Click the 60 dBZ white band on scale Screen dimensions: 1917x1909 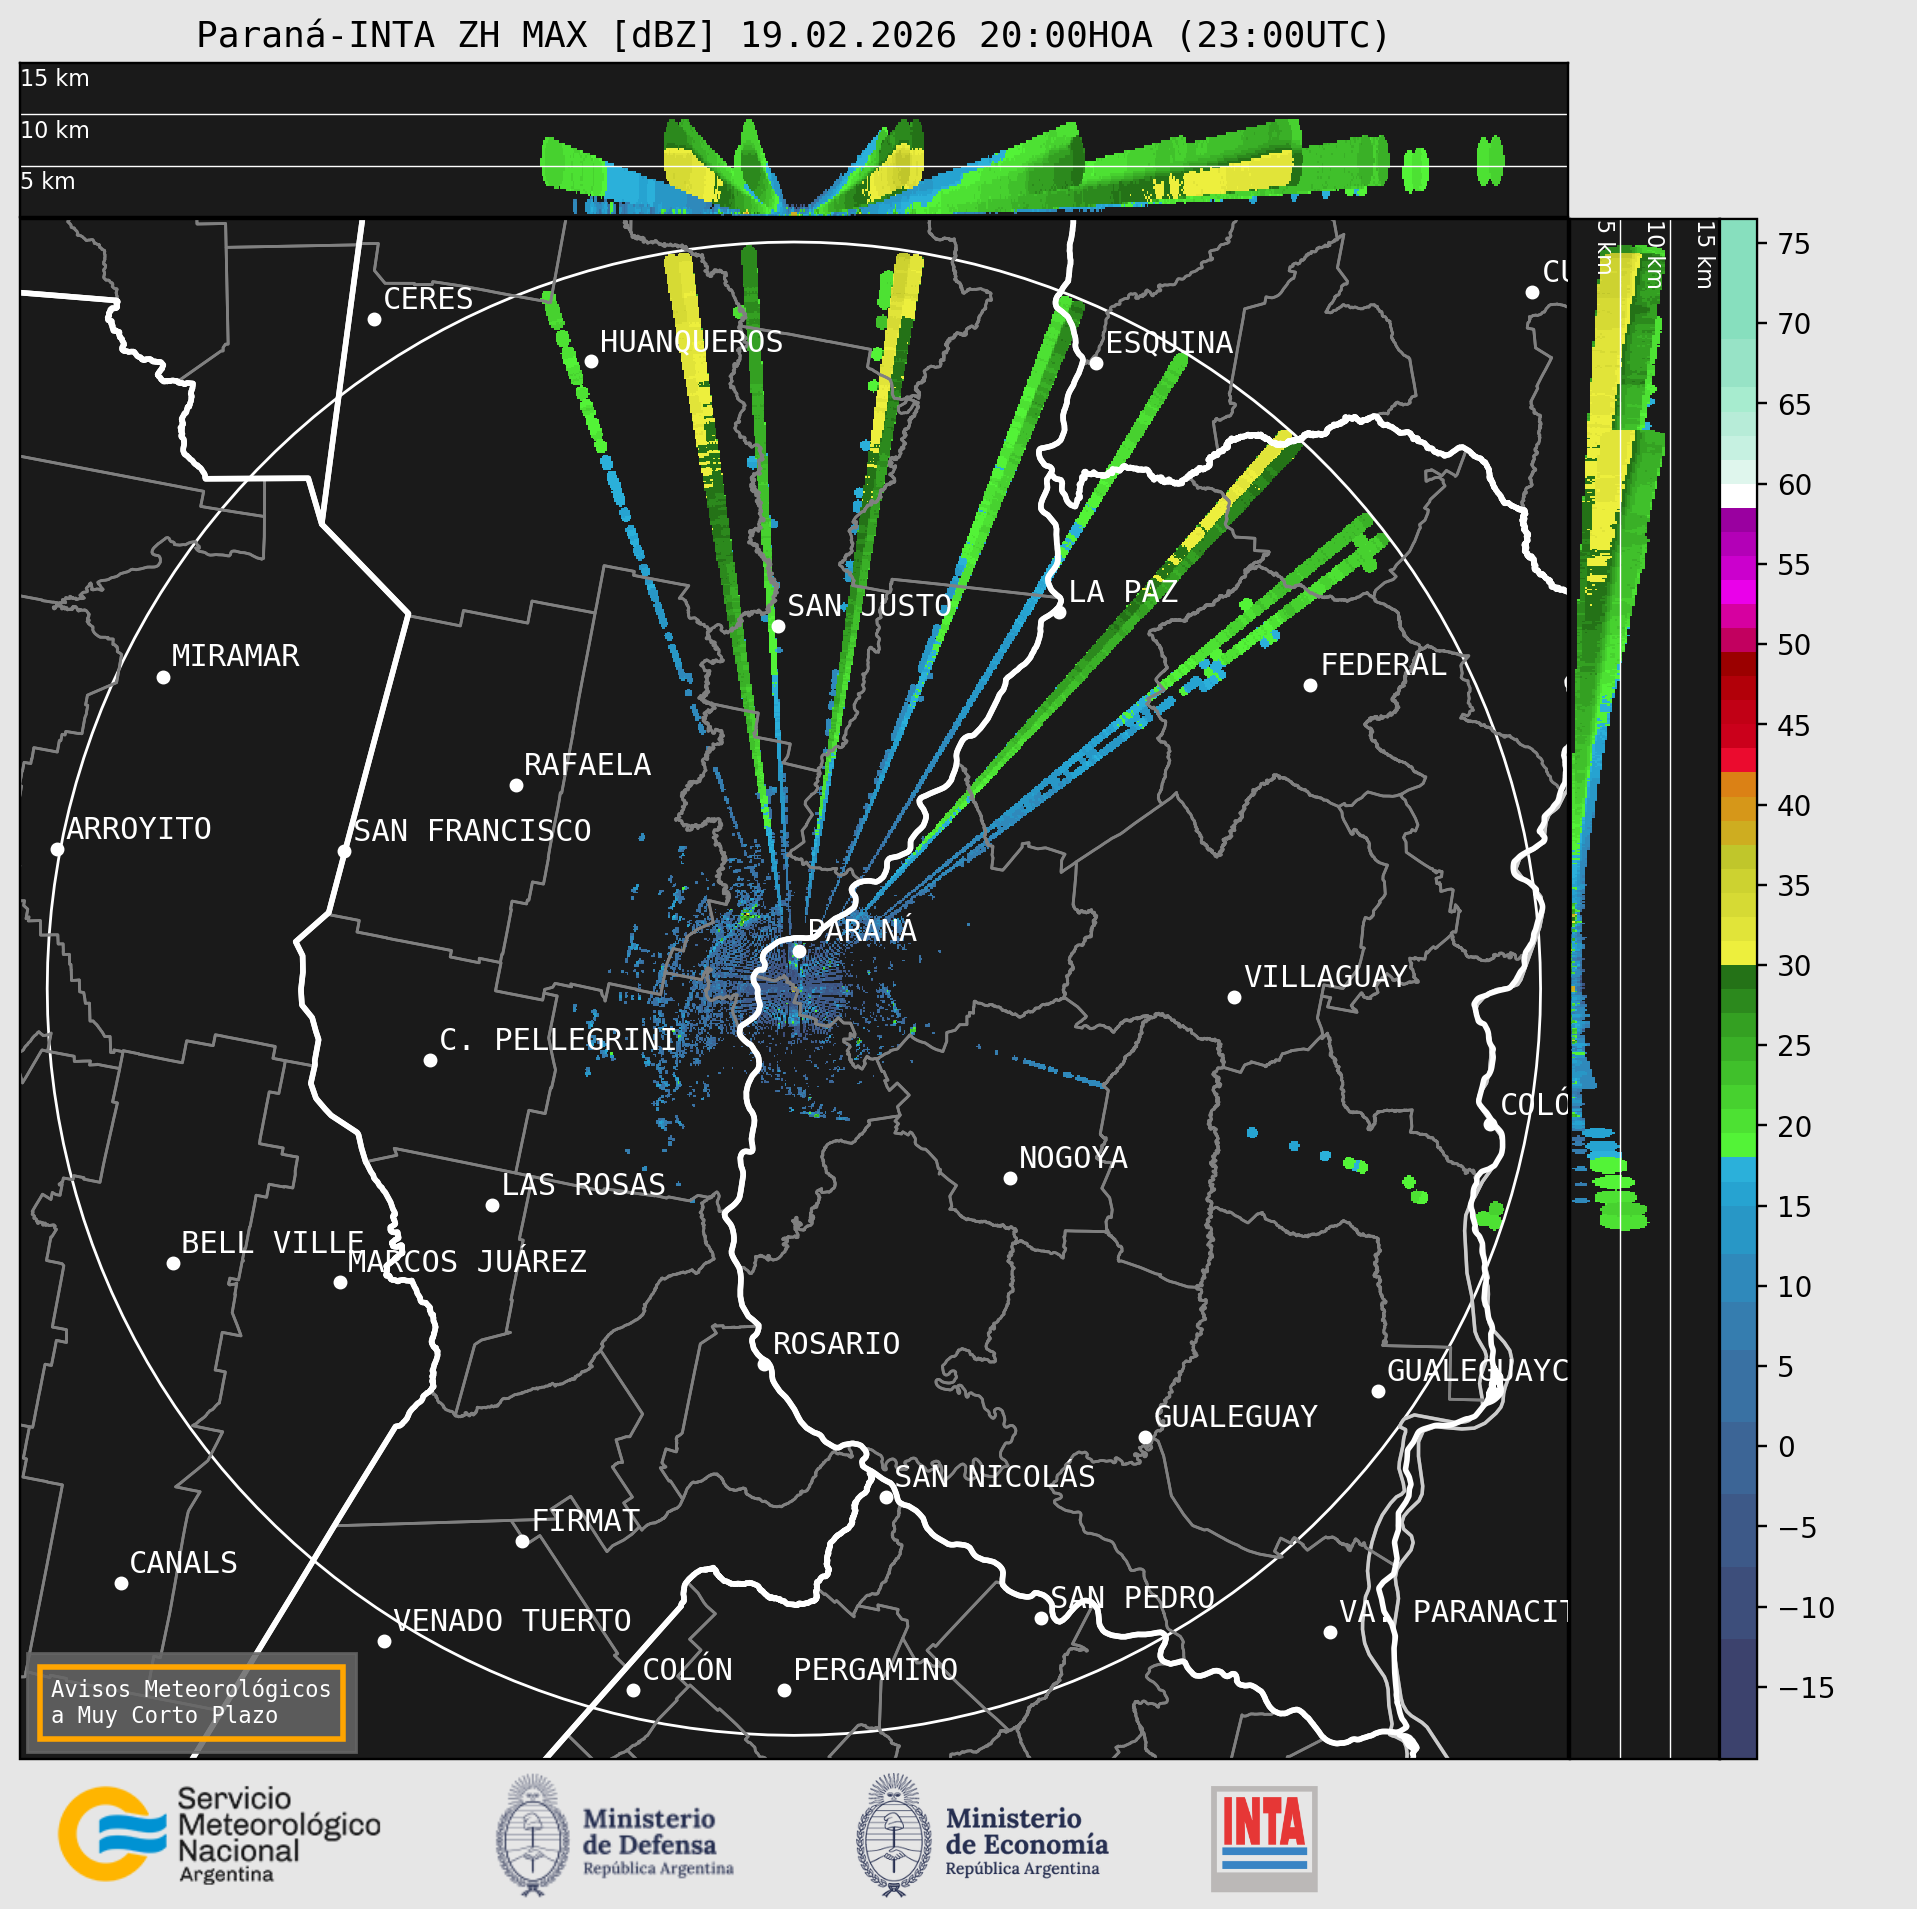click(x=1738, y=495)
